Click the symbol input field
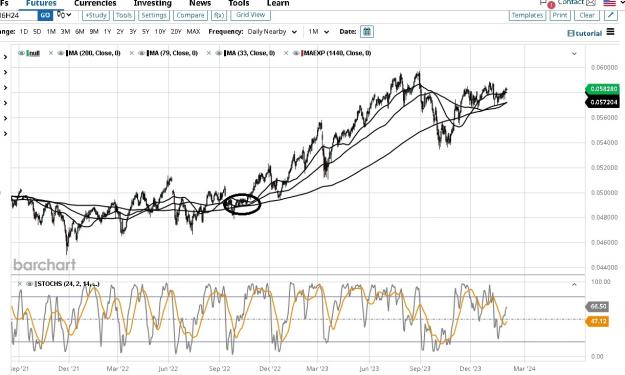This screenshot has width=625, height=375. pyautogui.click(x=18, y=15)
